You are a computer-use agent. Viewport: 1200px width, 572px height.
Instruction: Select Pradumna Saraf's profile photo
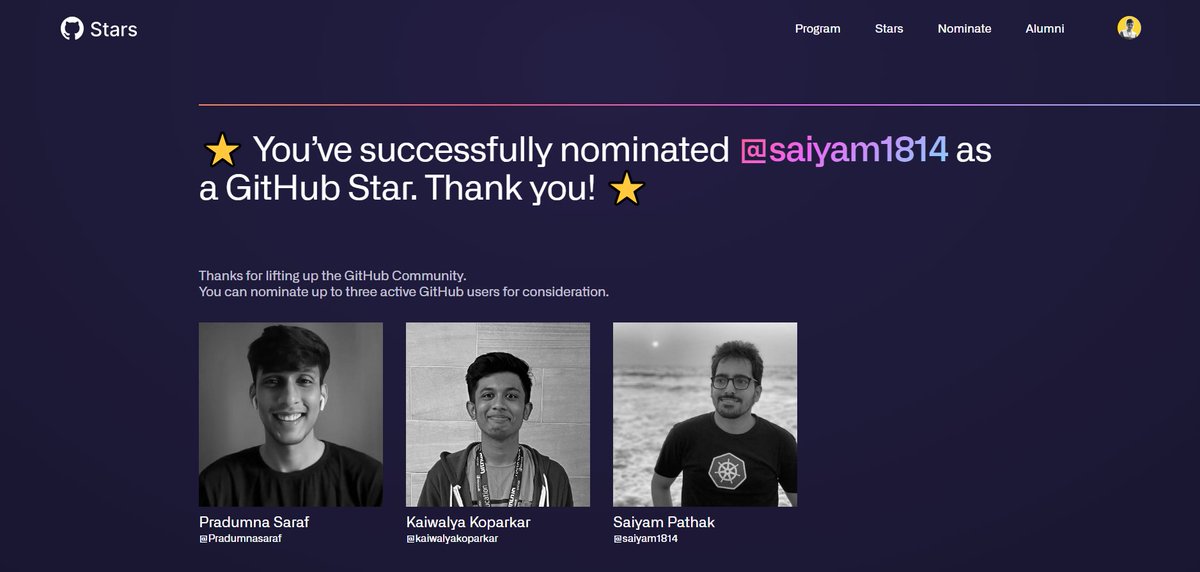pos(291,414)
